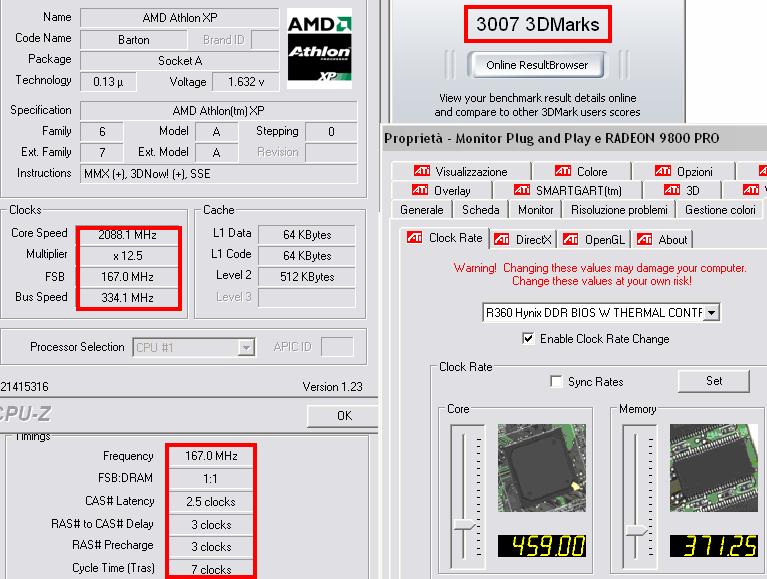
Task: Click the AMD Athlon XP logo image
Action: click(319, 48)
